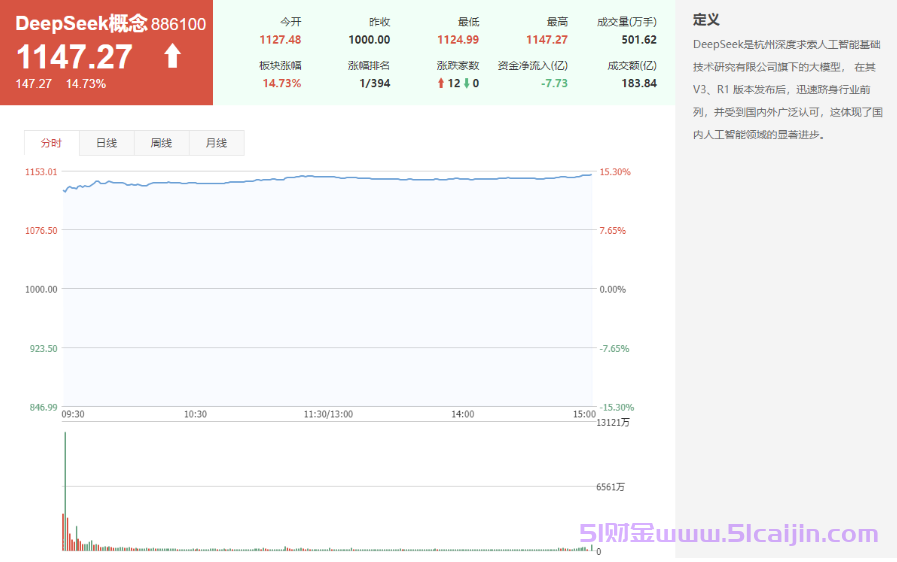897x562 pixels.
Task: Click the 资金净流入 value -7.73
Action: pos(554,84)
